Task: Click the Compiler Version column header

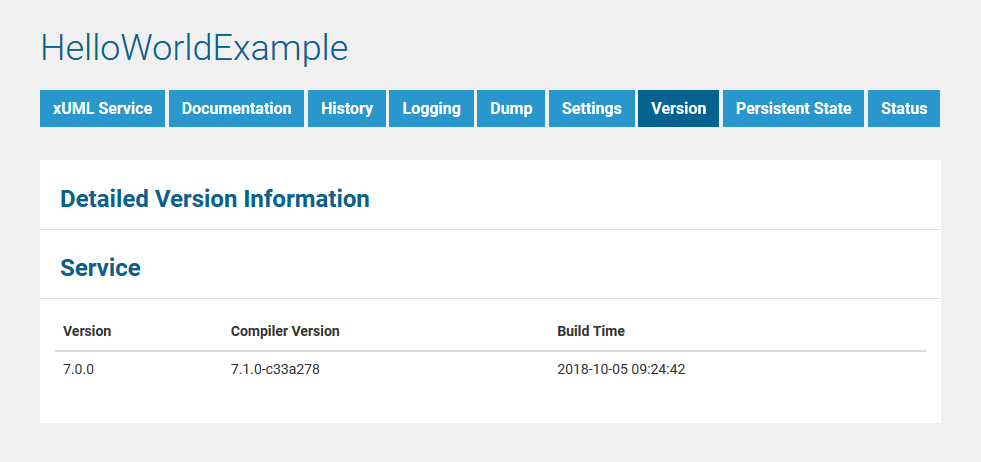Action: click(285, 331)
